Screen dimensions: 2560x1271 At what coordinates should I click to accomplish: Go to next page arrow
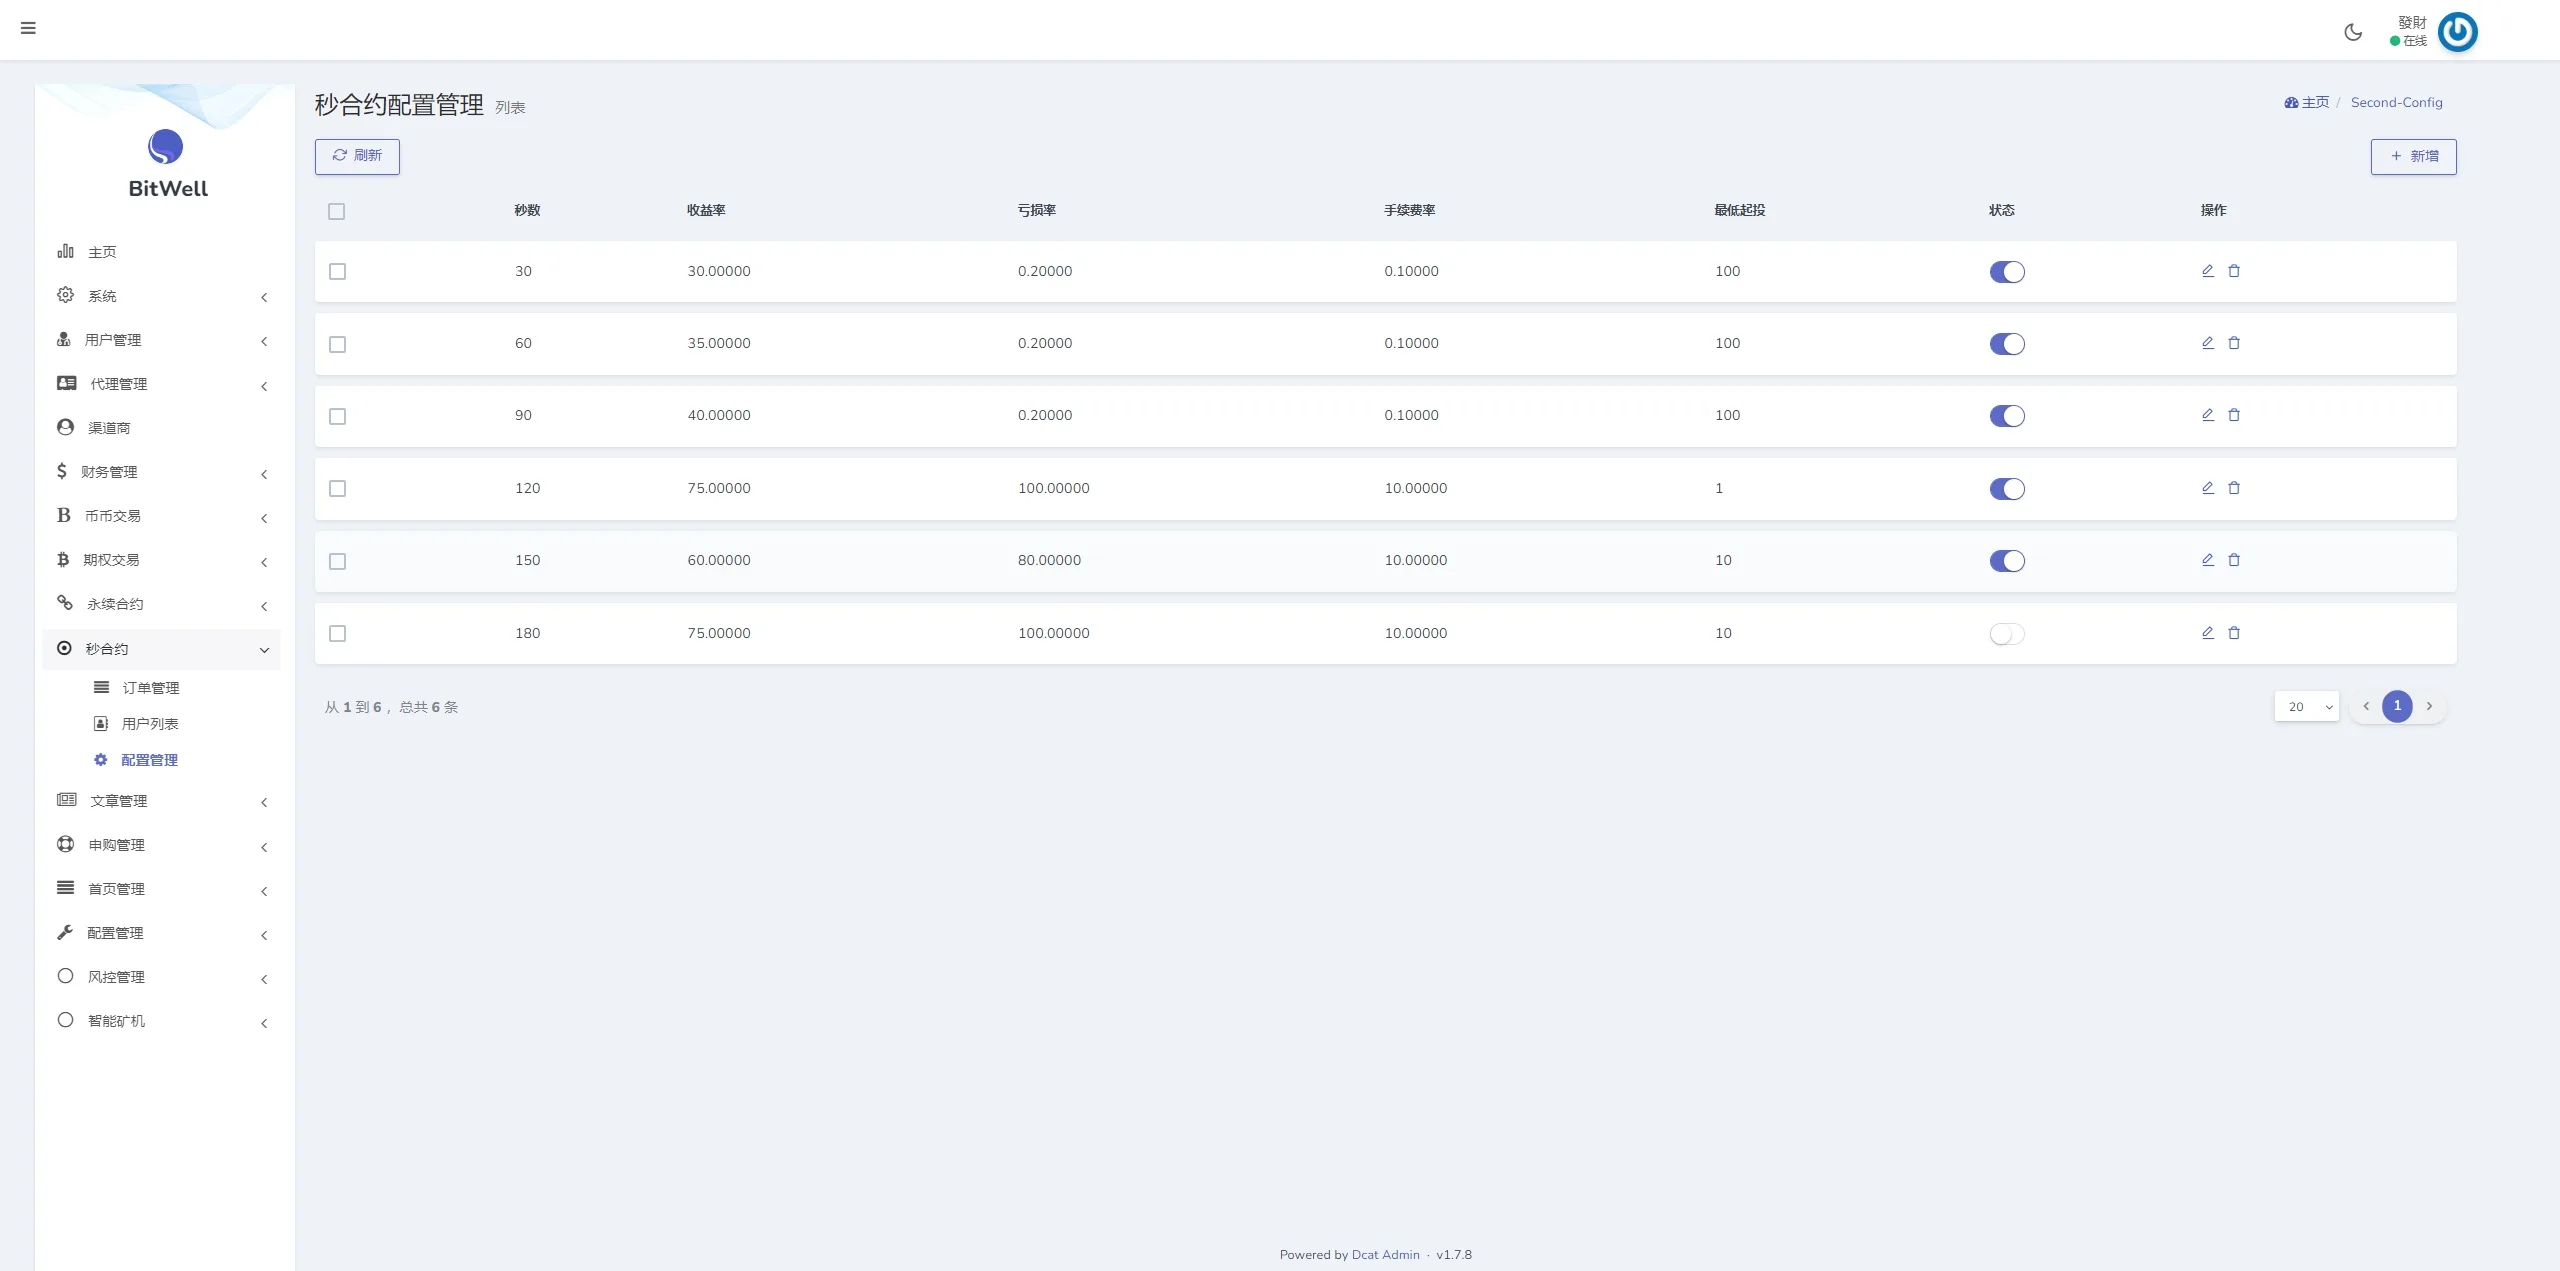[2429, 706]
